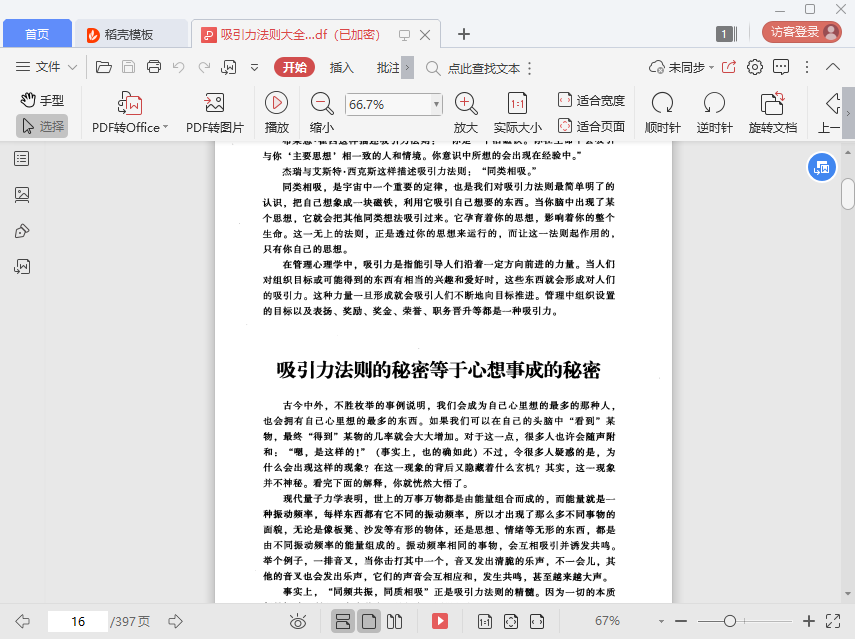855x639 pixels.
Task: Set view to actual size (实际大小)
Action: click(x=517, y=112)
